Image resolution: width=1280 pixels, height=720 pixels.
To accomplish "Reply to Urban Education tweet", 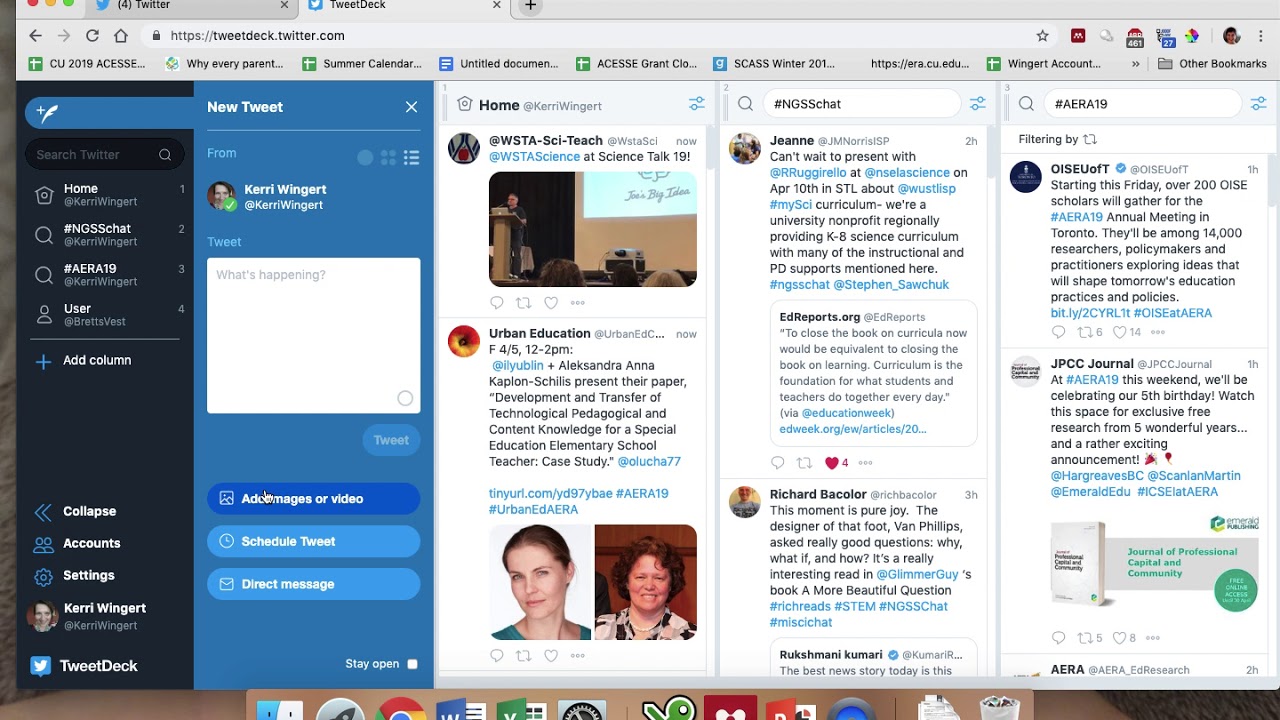I will pyautogui.click(x=497, y=656).
